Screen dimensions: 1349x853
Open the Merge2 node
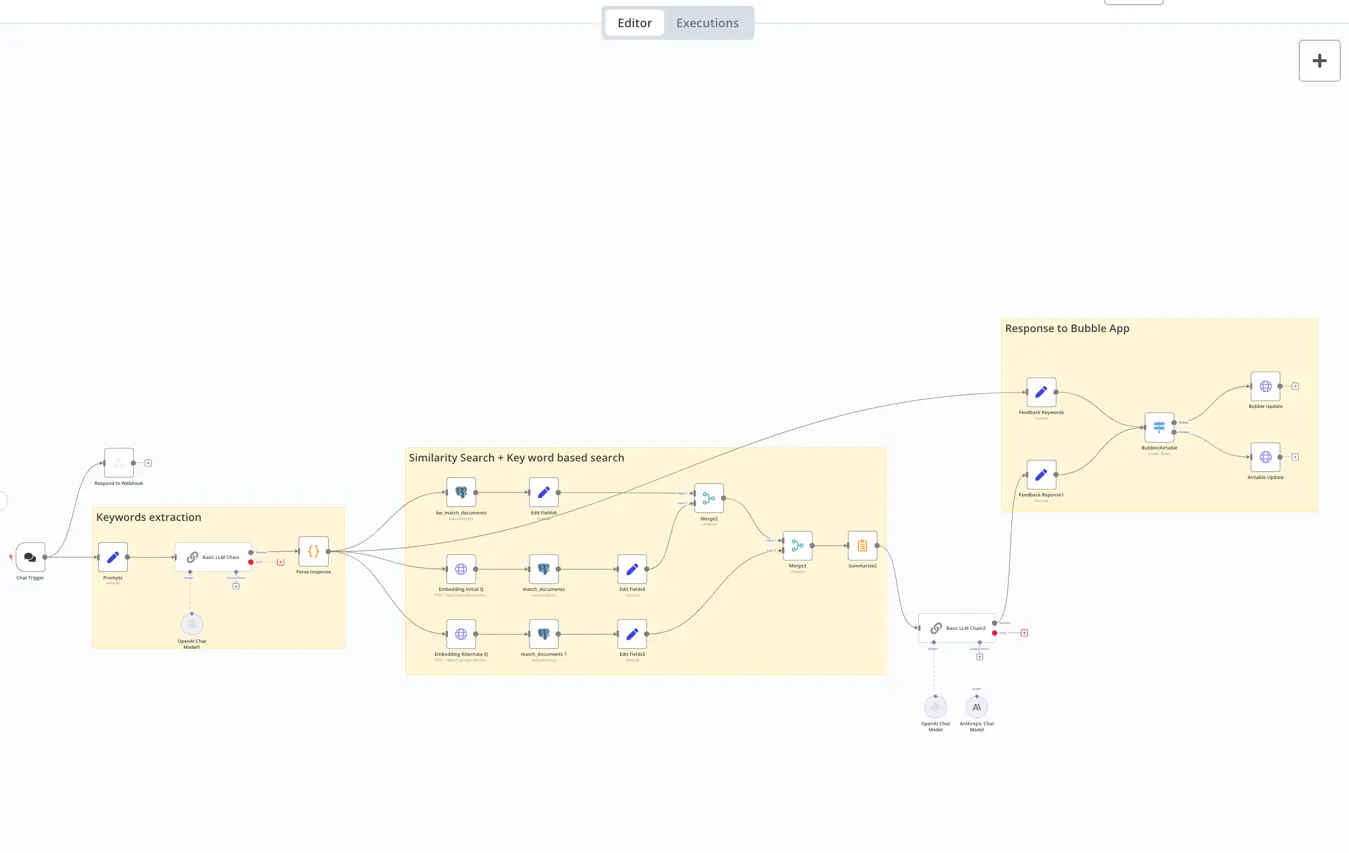(709, 498)
